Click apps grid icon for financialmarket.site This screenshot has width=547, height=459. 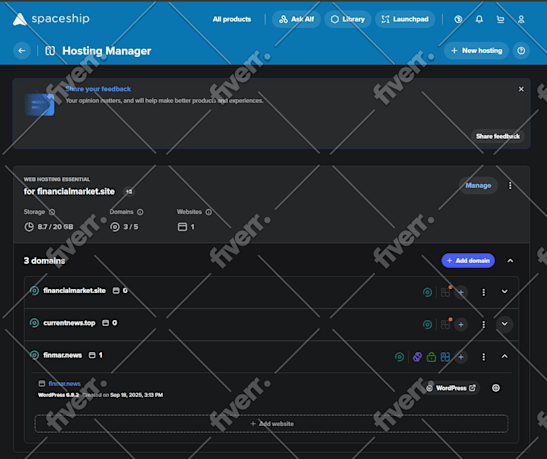(445, 292)
